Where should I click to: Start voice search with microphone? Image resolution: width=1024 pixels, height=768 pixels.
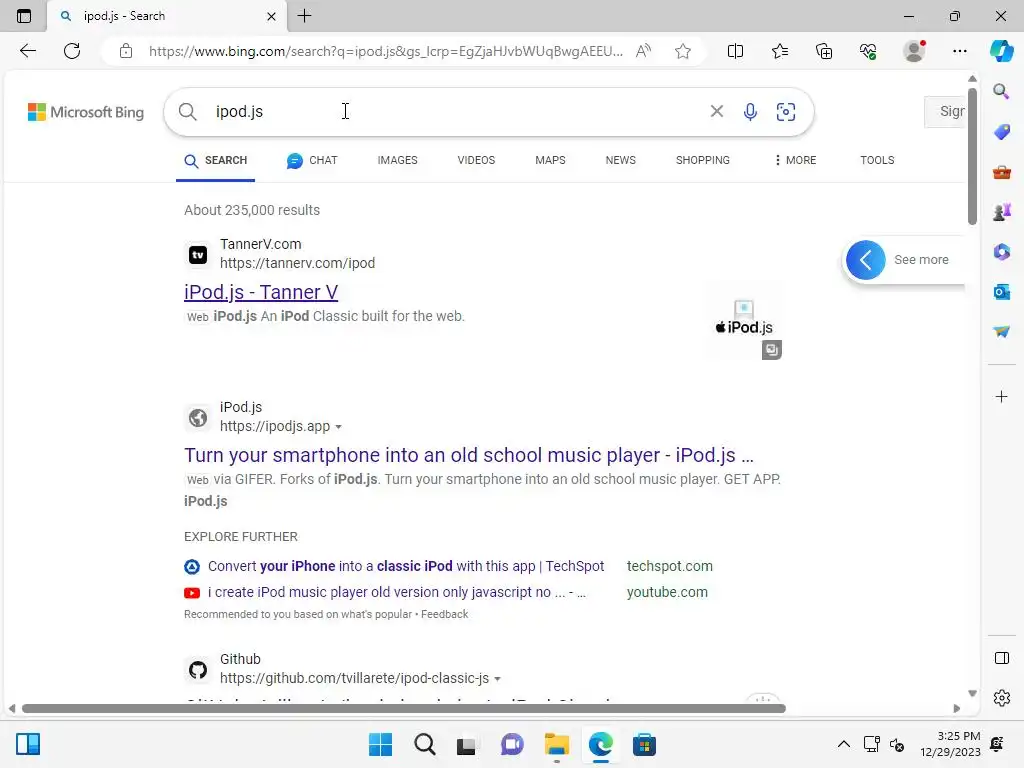pos(750,112)
